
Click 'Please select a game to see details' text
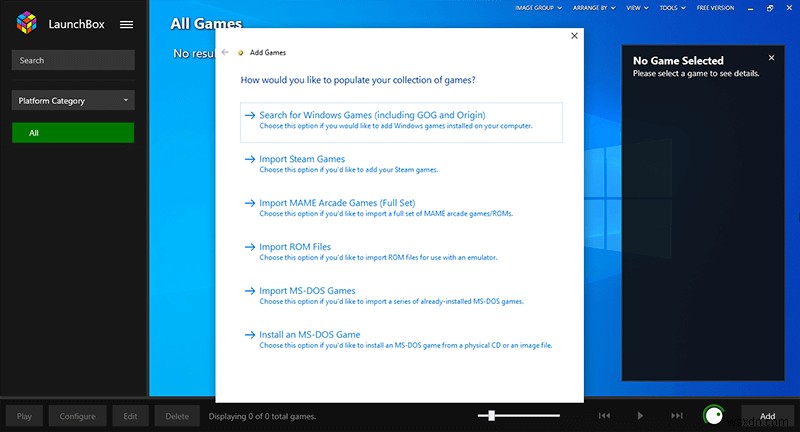(696, 73)
